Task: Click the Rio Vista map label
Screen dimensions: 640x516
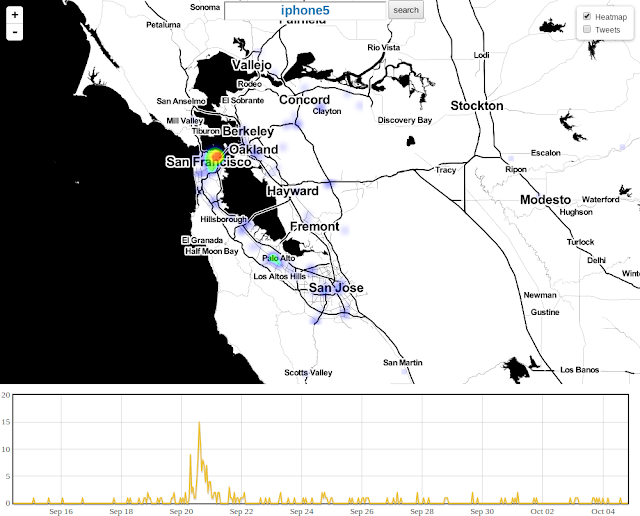Action: tap(384, 47)
